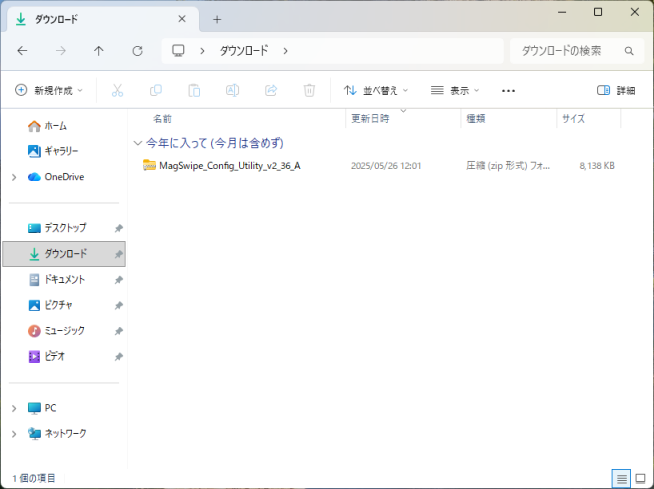Open the 並べ替え sort dropdown
Image resolution: width=654 pixels, height=489 pixels.
[375, 90]
